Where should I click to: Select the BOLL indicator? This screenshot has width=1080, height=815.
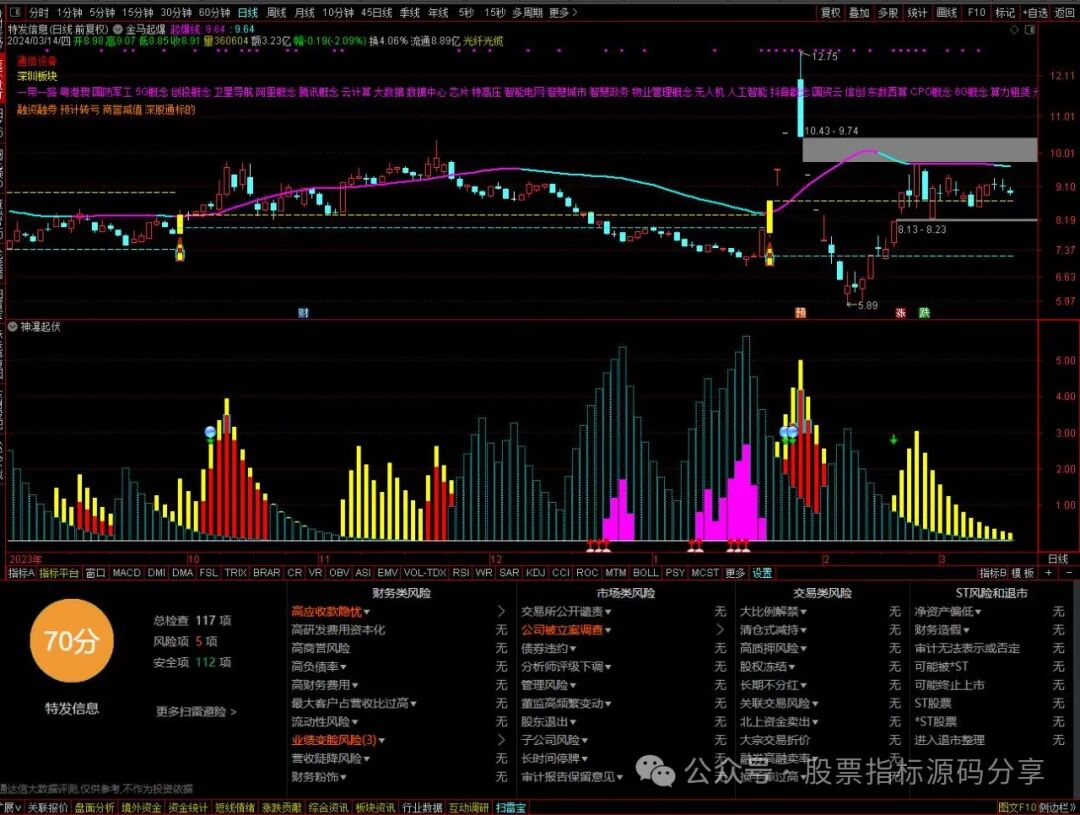coord(646,572)
